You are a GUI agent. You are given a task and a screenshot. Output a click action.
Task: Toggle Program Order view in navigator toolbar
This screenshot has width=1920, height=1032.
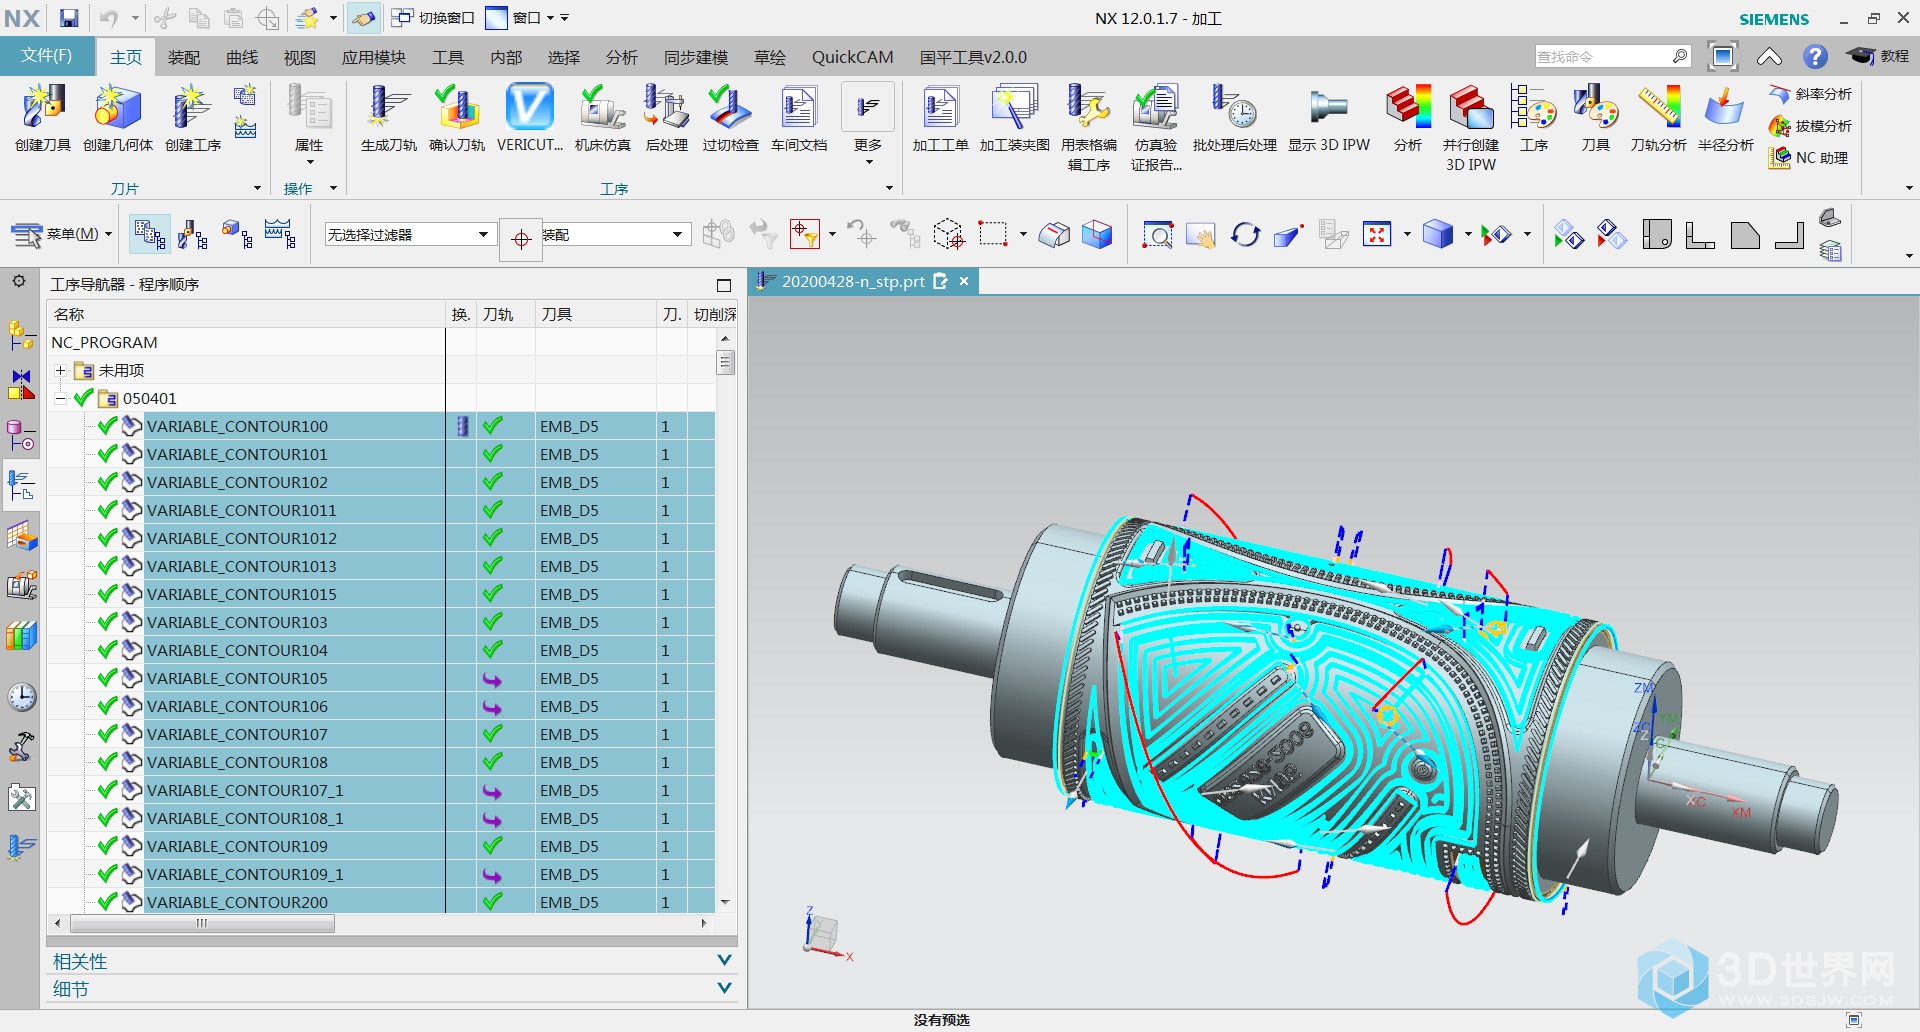click(x=149, y=235)
